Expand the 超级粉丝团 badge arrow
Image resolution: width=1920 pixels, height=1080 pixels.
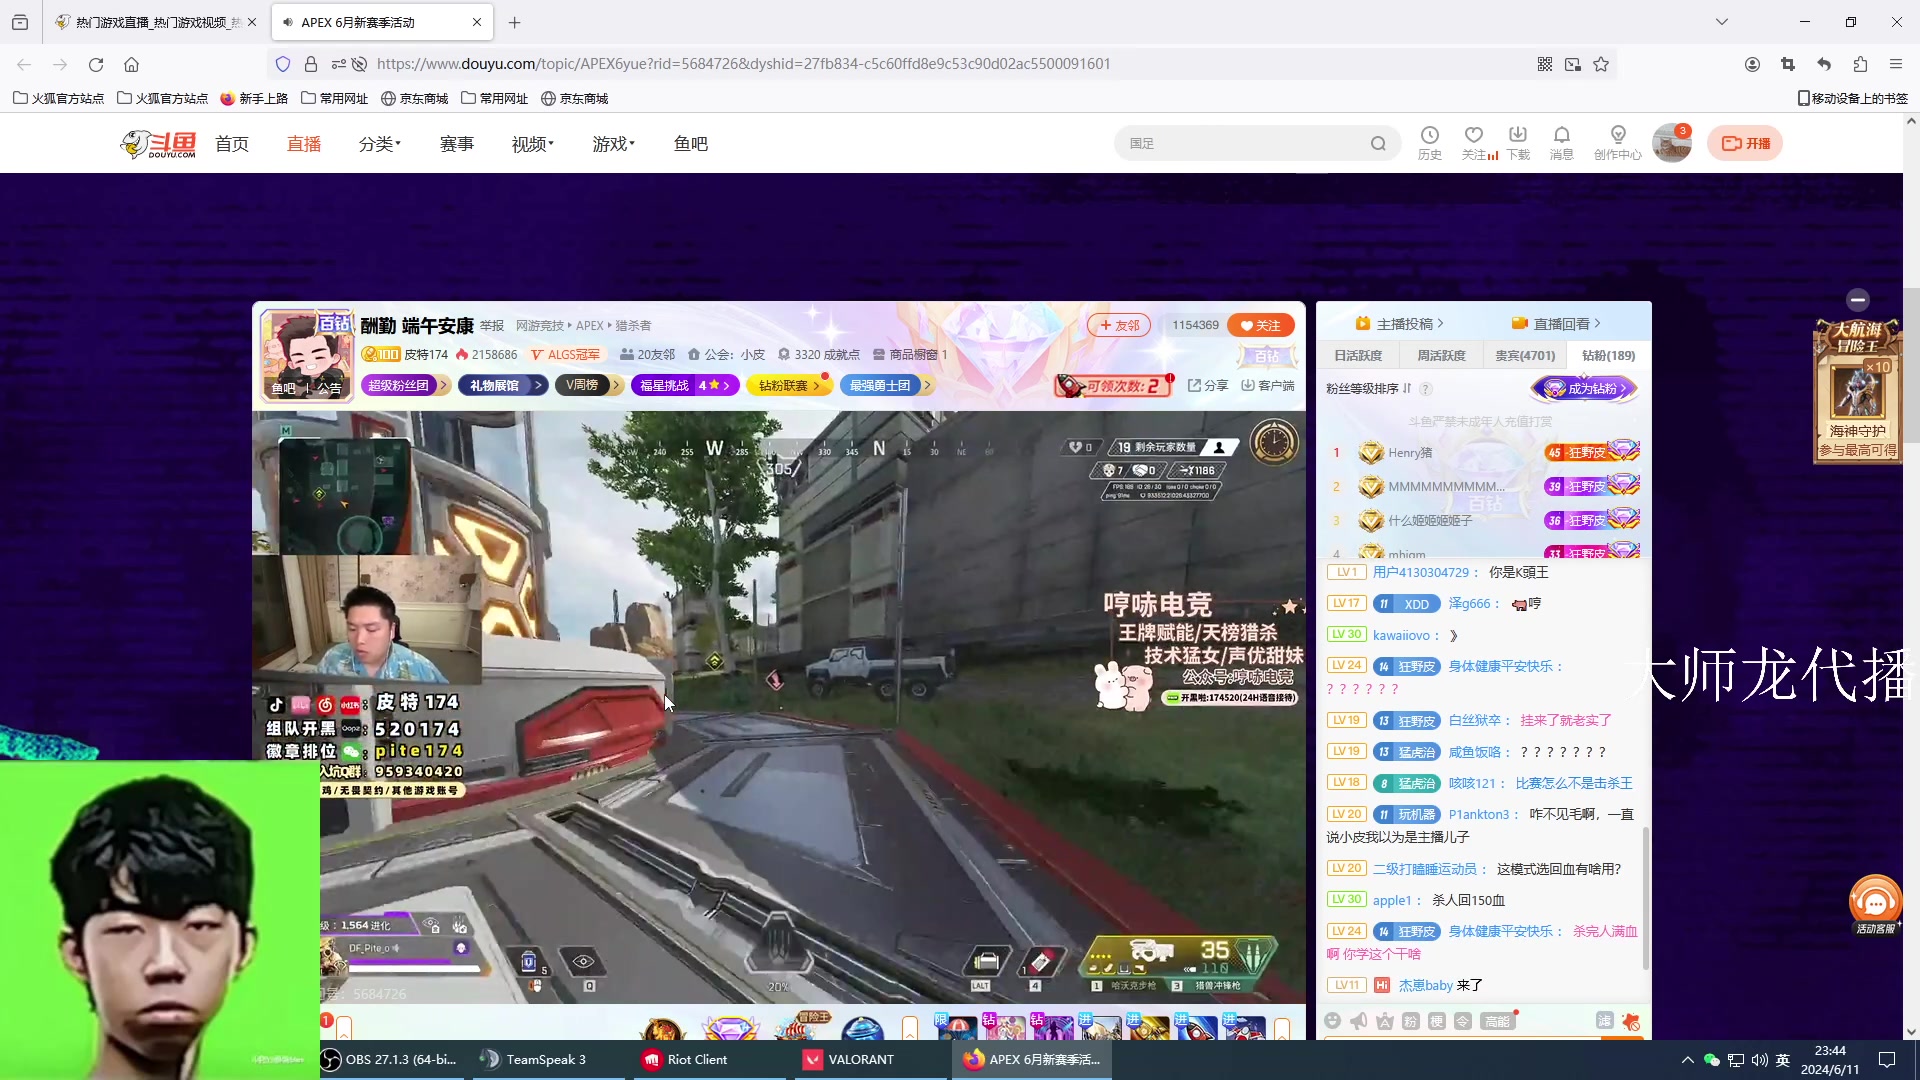point(443,385)
